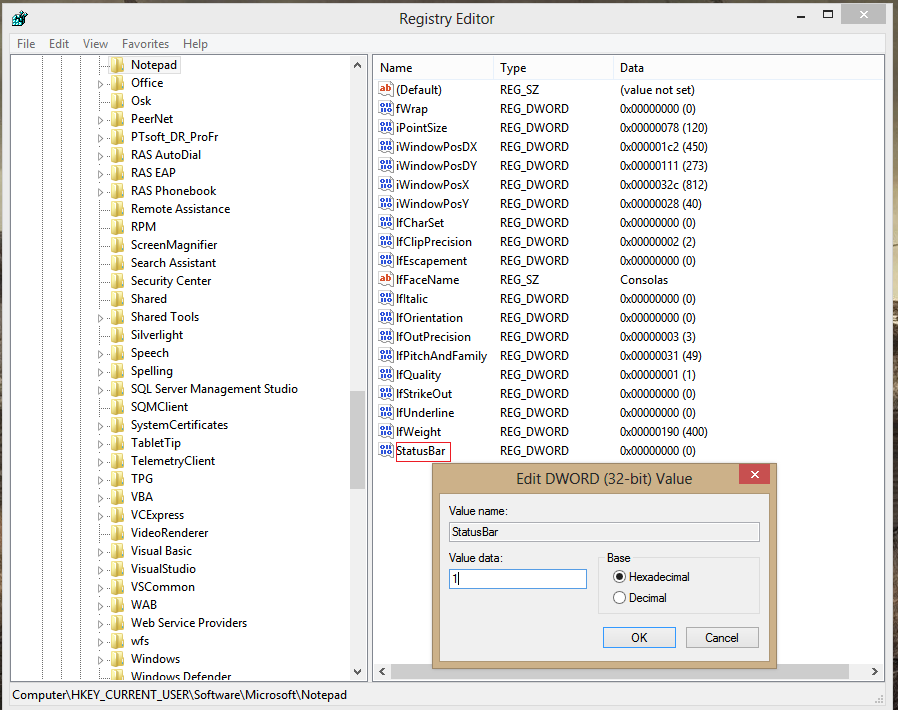Select the StatusBar value icon
898x710 pixels.
(386, 451)
